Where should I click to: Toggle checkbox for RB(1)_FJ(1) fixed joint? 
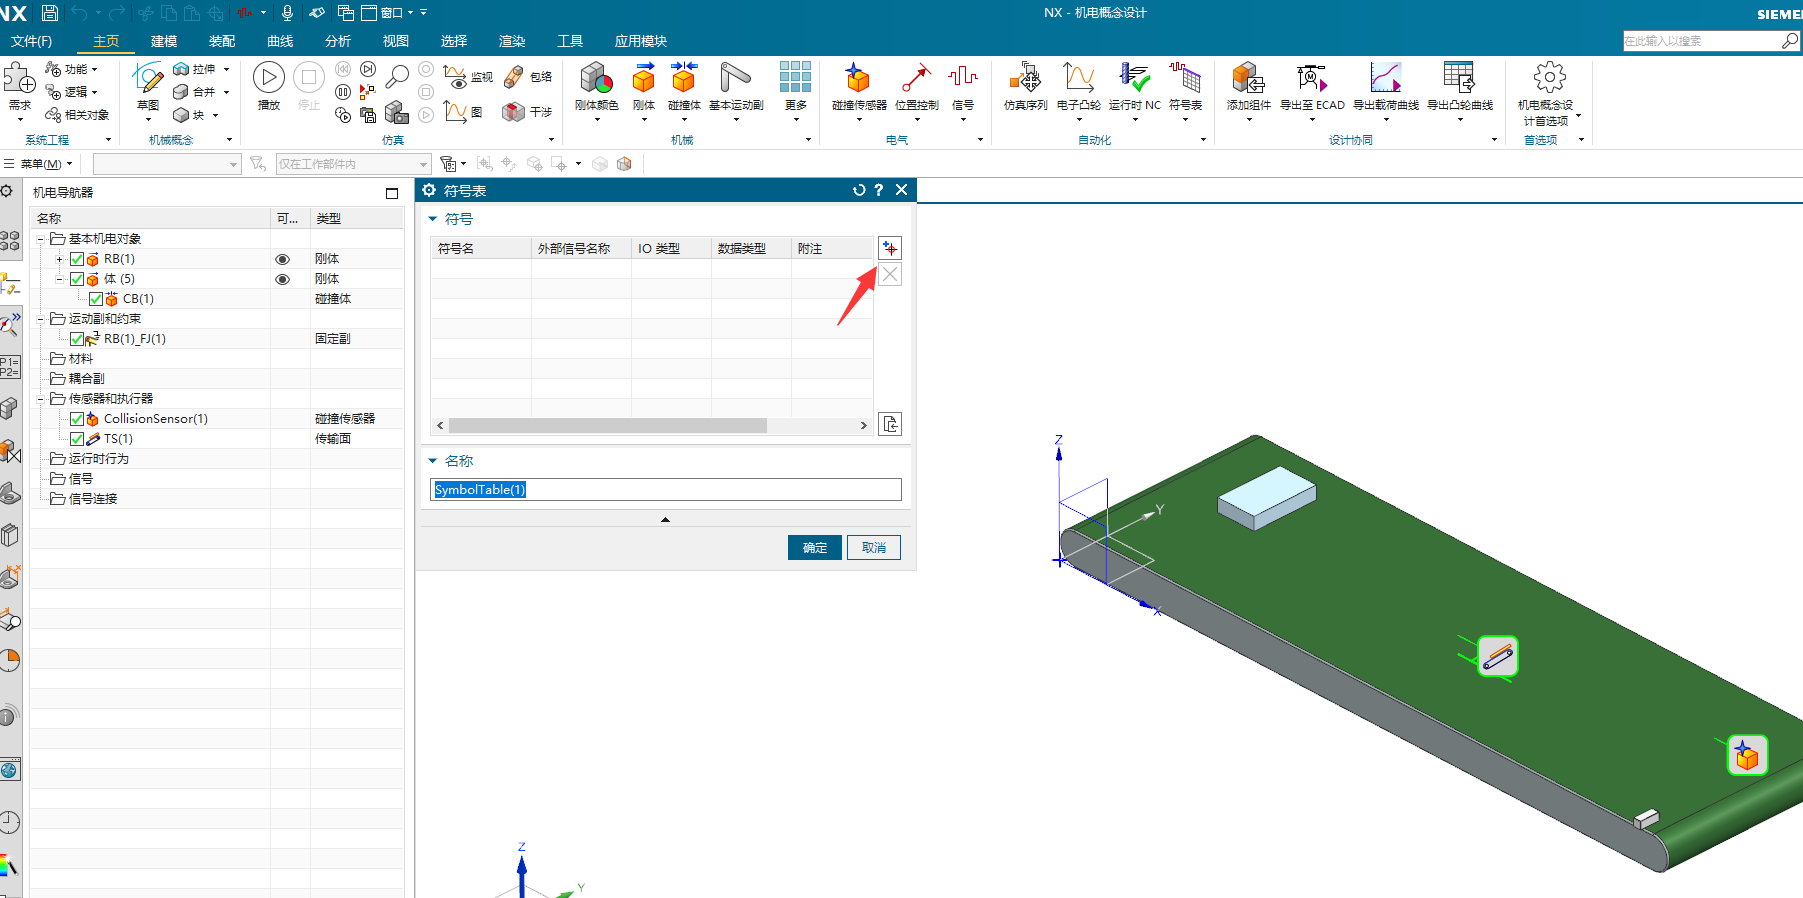point(77,339)
